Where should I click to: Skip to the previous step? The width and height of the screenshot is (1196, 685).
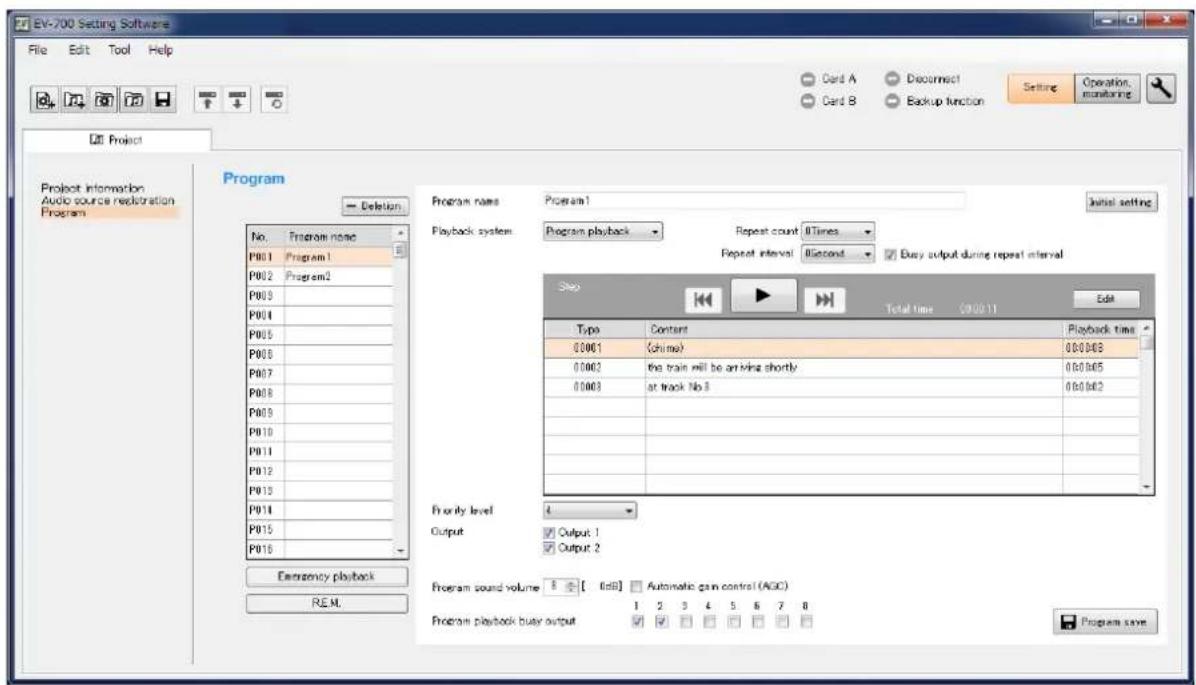pos(702,300)
